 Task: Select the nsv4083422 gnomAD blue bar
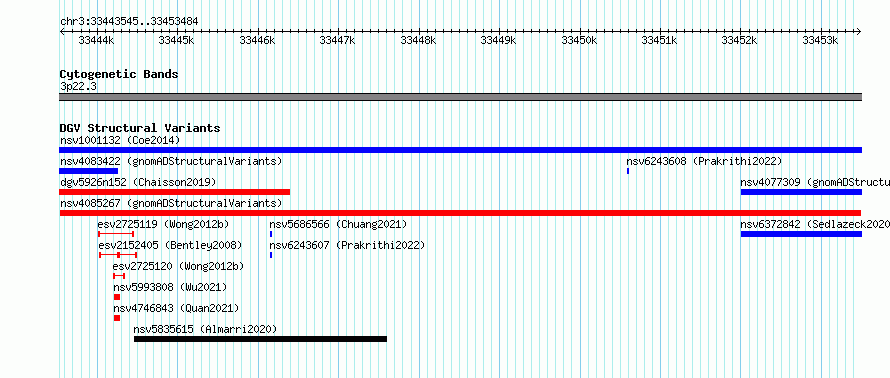pos(89,171)
